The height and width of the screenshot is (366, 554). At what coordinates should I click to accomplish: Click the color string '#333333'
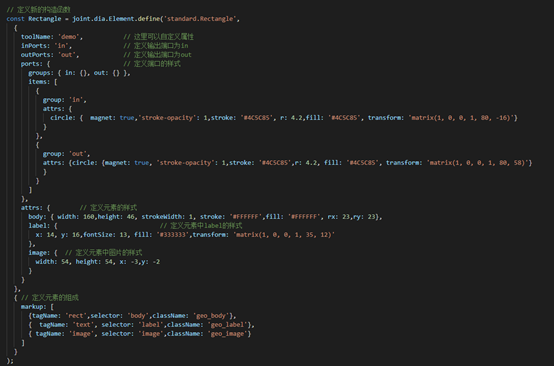click(x=173, y=235)
